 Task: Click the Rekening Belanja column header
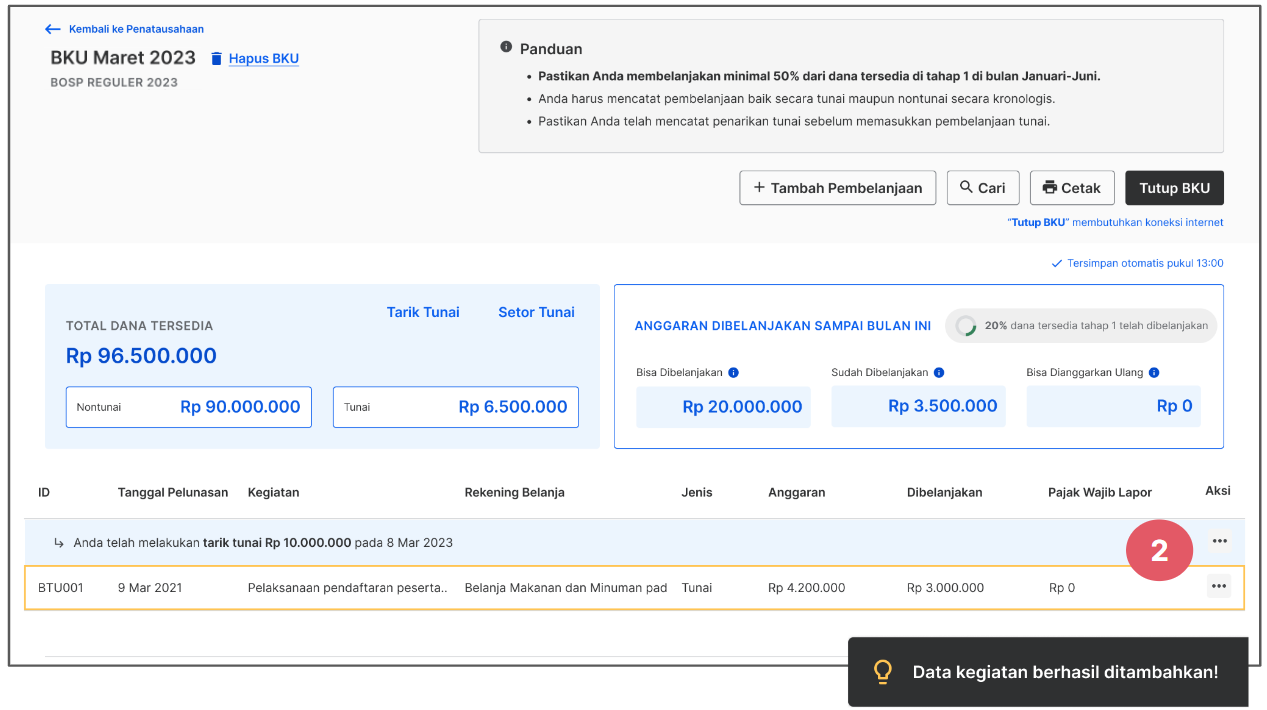pyautogui.click(x=515, y=492)
